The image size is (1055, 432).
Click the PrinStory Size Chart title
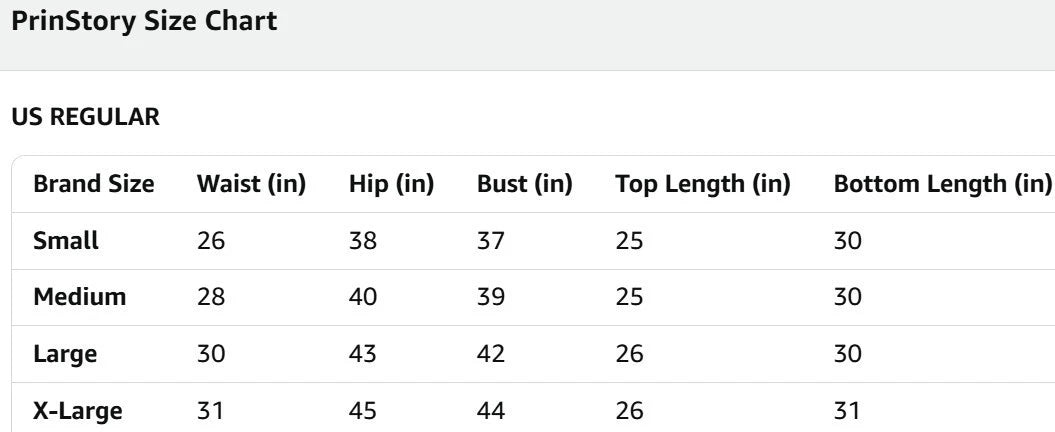tap(145, 22)
